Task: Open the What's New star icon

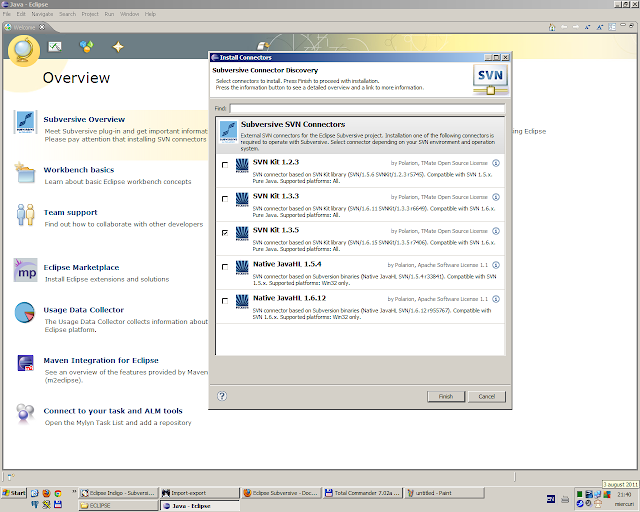Action: coord(118,47)
